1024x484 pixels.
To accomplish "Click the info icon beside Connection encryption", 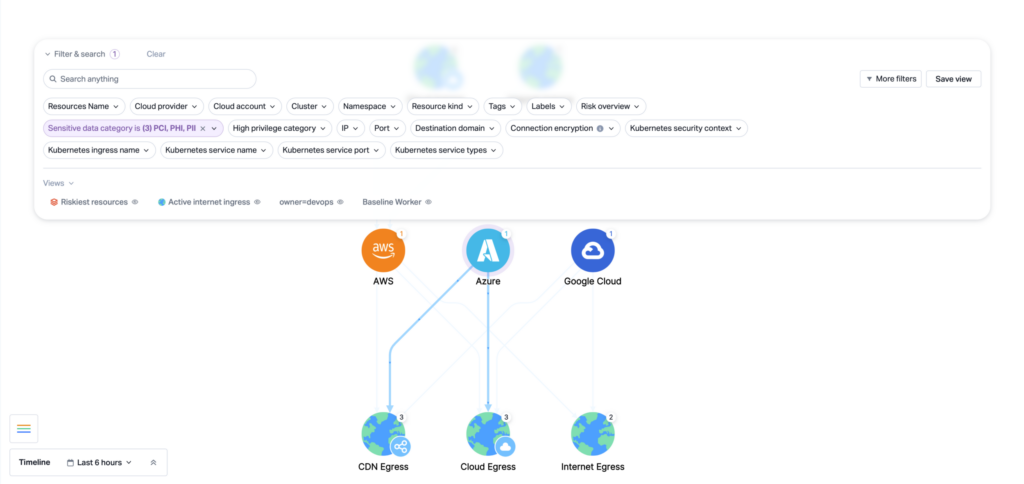I will [x=600, y=129].
